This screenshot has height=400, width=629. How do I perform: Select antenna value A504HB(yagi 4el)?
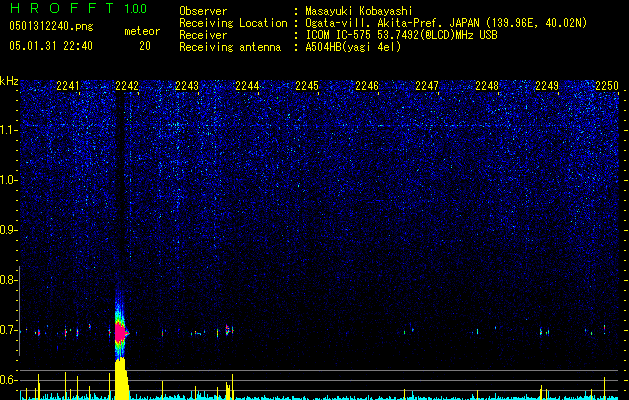point(353,47)
